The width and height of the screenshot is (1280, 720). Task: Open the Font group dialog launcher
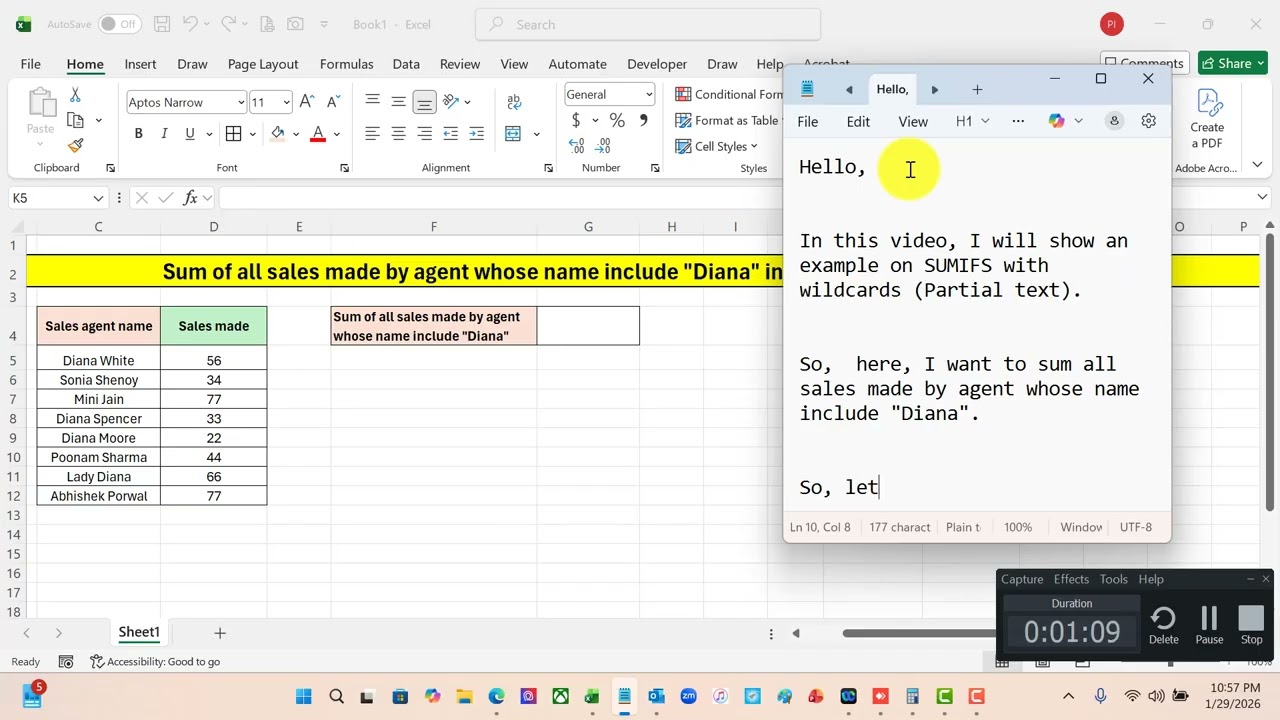pyautogui.click(x=344, y=168)
